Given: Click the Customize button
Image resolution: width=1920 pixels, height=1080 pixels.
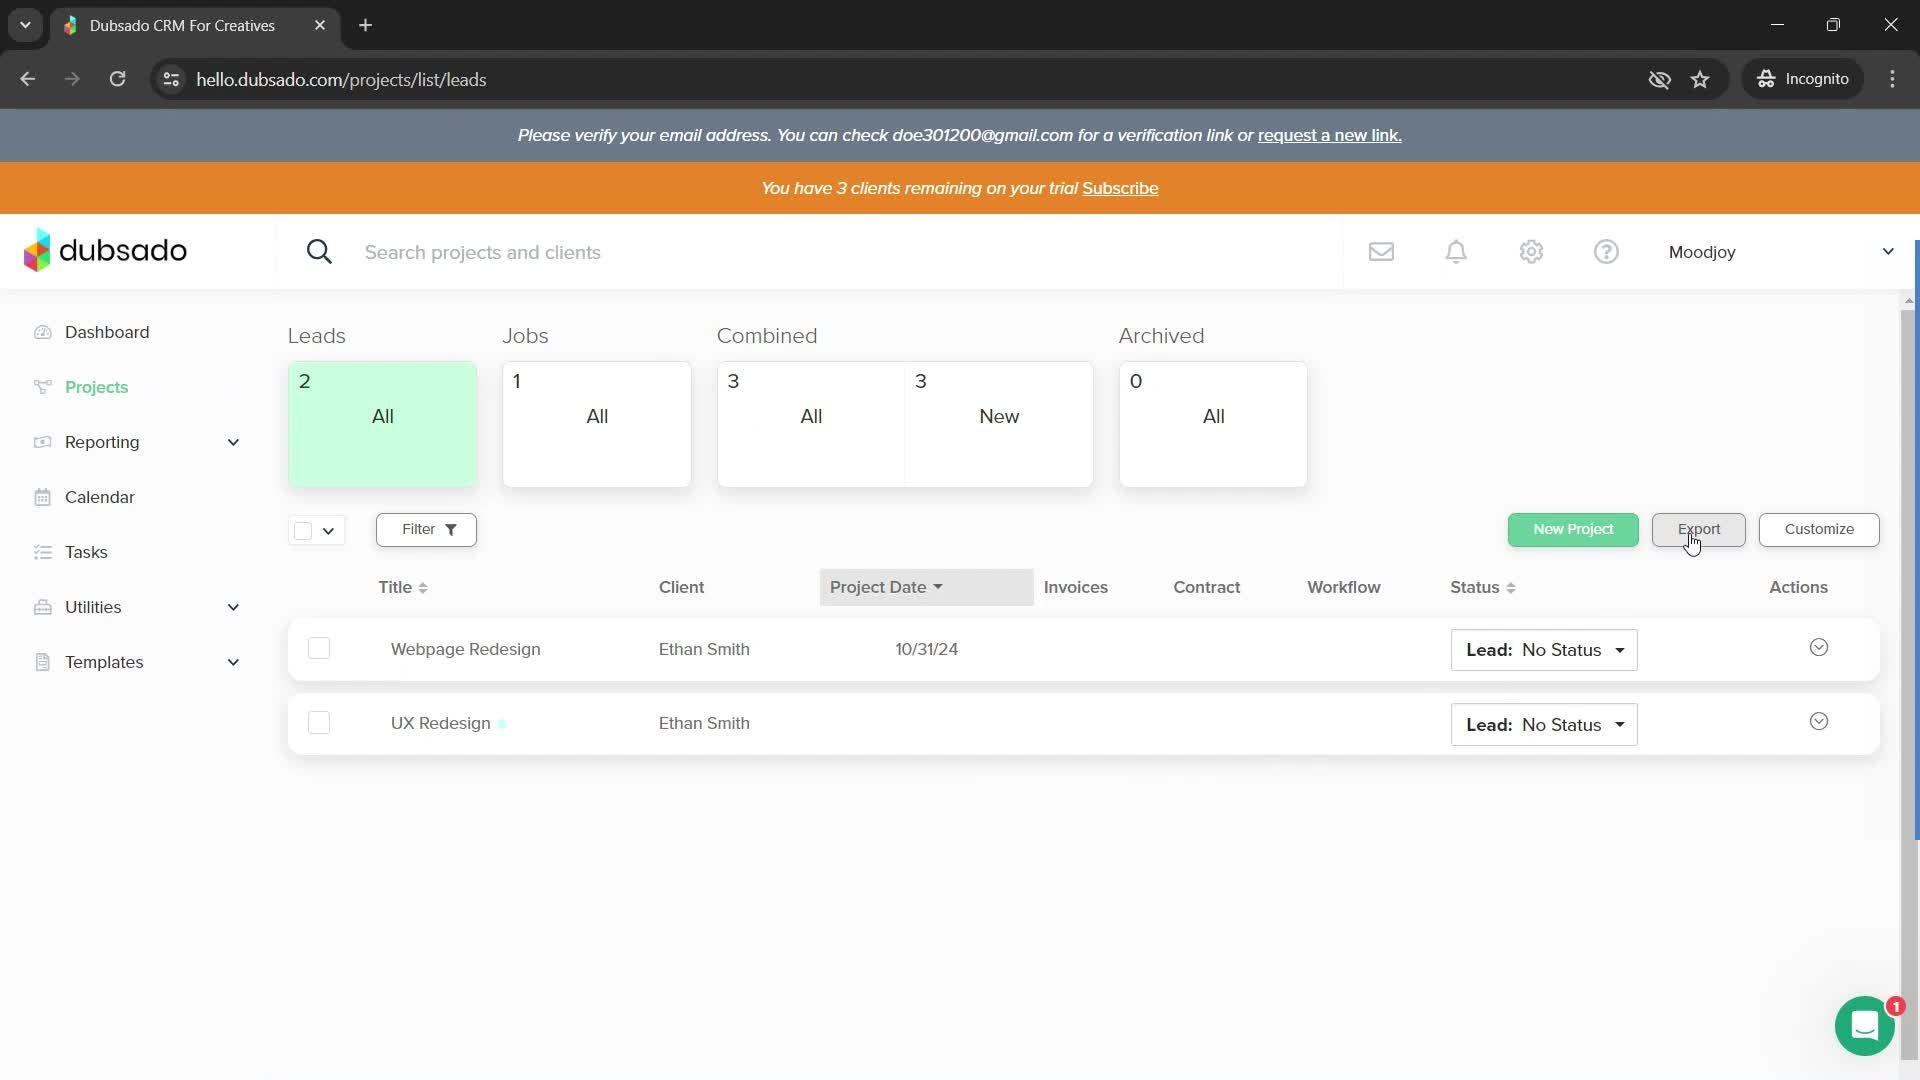Looking at the screenshot, I should [1818, 529].
